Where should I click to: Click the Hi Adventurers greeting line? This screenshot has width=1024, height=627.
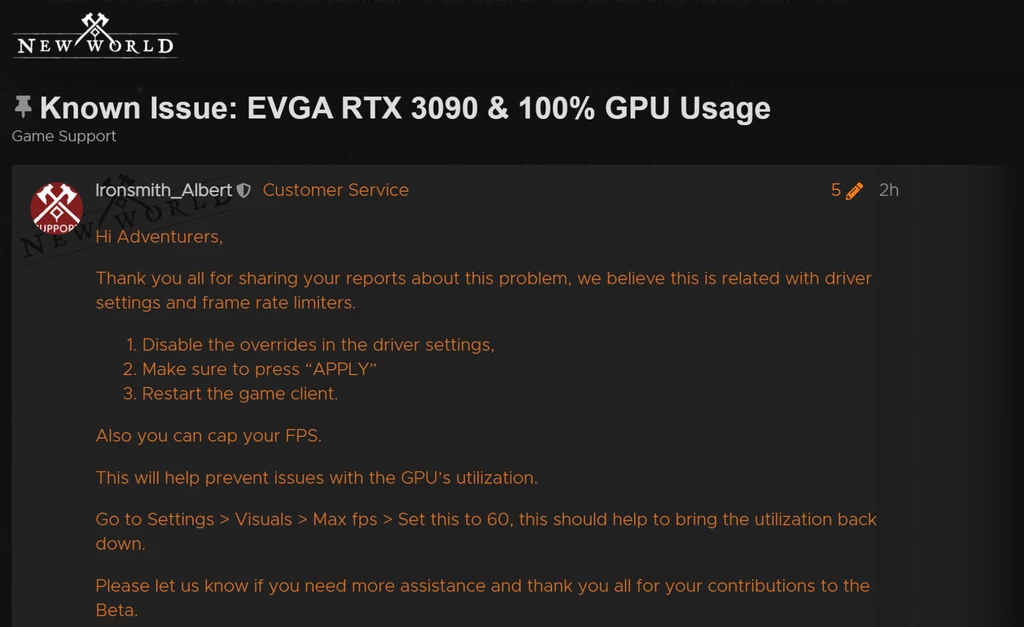point(159,236)
